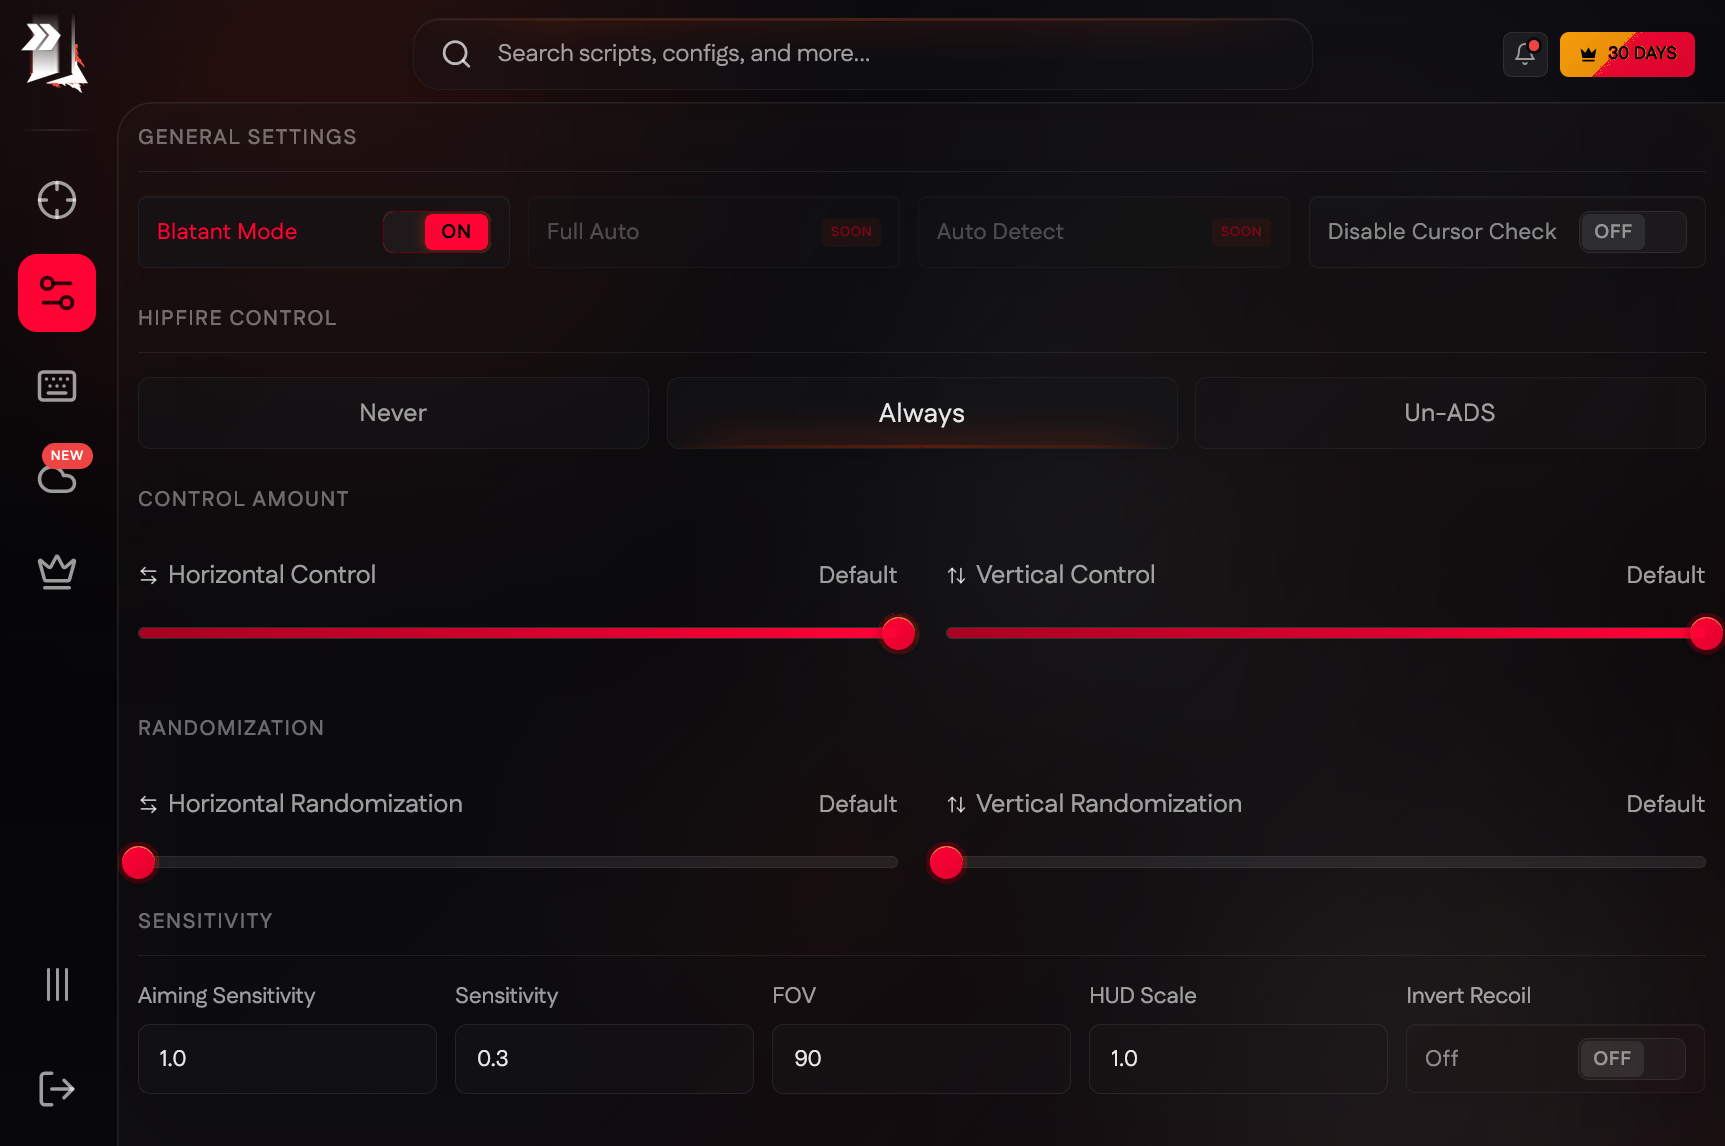Click the Horizontal Control slider handle
Screen dimensions: 1725x1146
click(898, 633)
